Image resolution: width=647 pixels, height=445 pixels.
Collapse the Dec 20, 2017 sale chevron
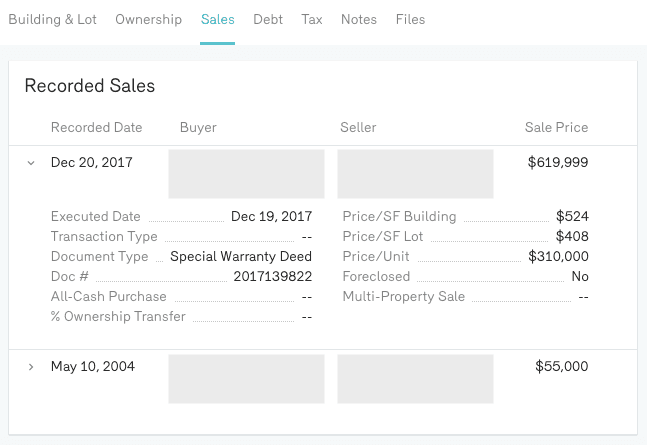[x=31, y=162]
